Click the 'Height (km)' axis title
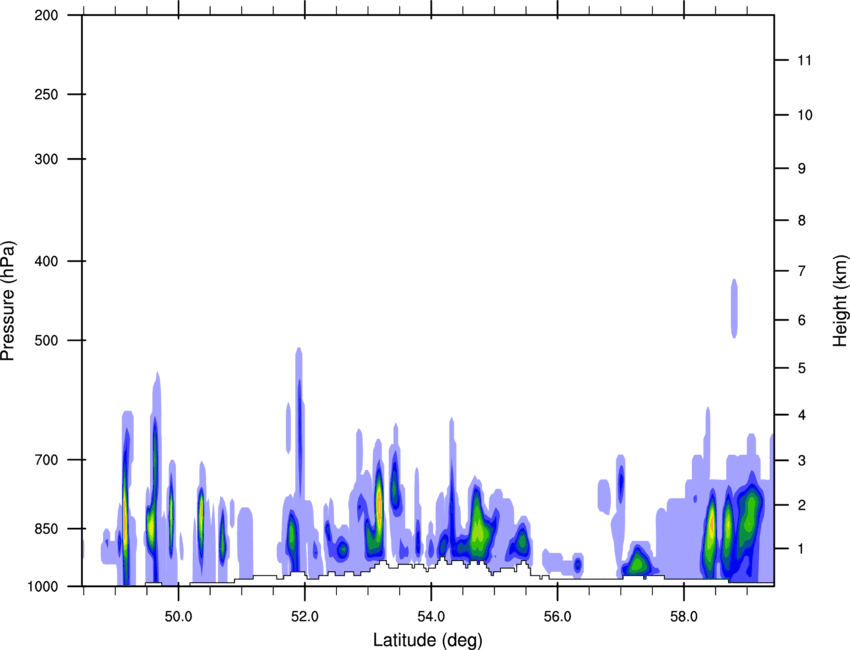Image resolution: width=850 pixels, height=650 pixels. [x=840, y=300]
